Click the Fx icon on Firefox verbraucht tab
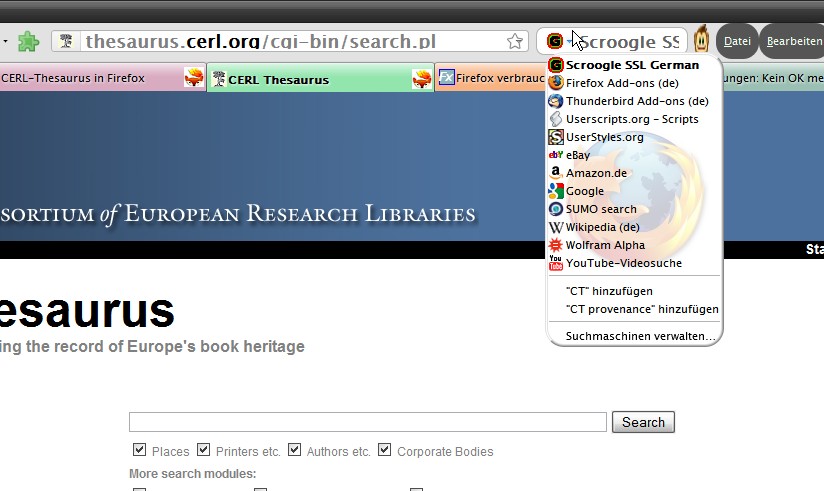The width and height of the screenshot is (824, 491). click(x=446, y=78)
